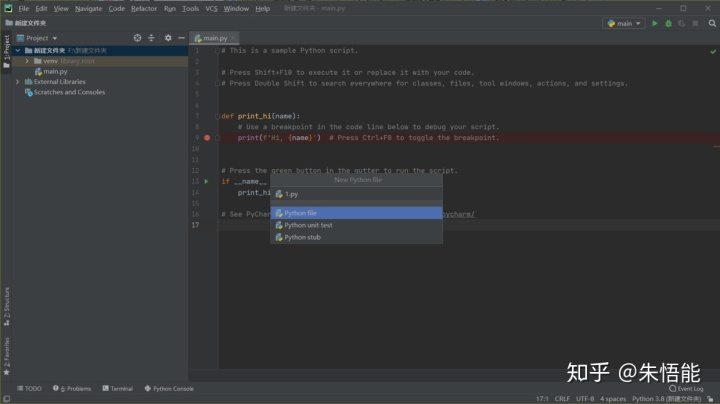Open the Code menu
720x404 pixels.
click(x=117, y=8)
